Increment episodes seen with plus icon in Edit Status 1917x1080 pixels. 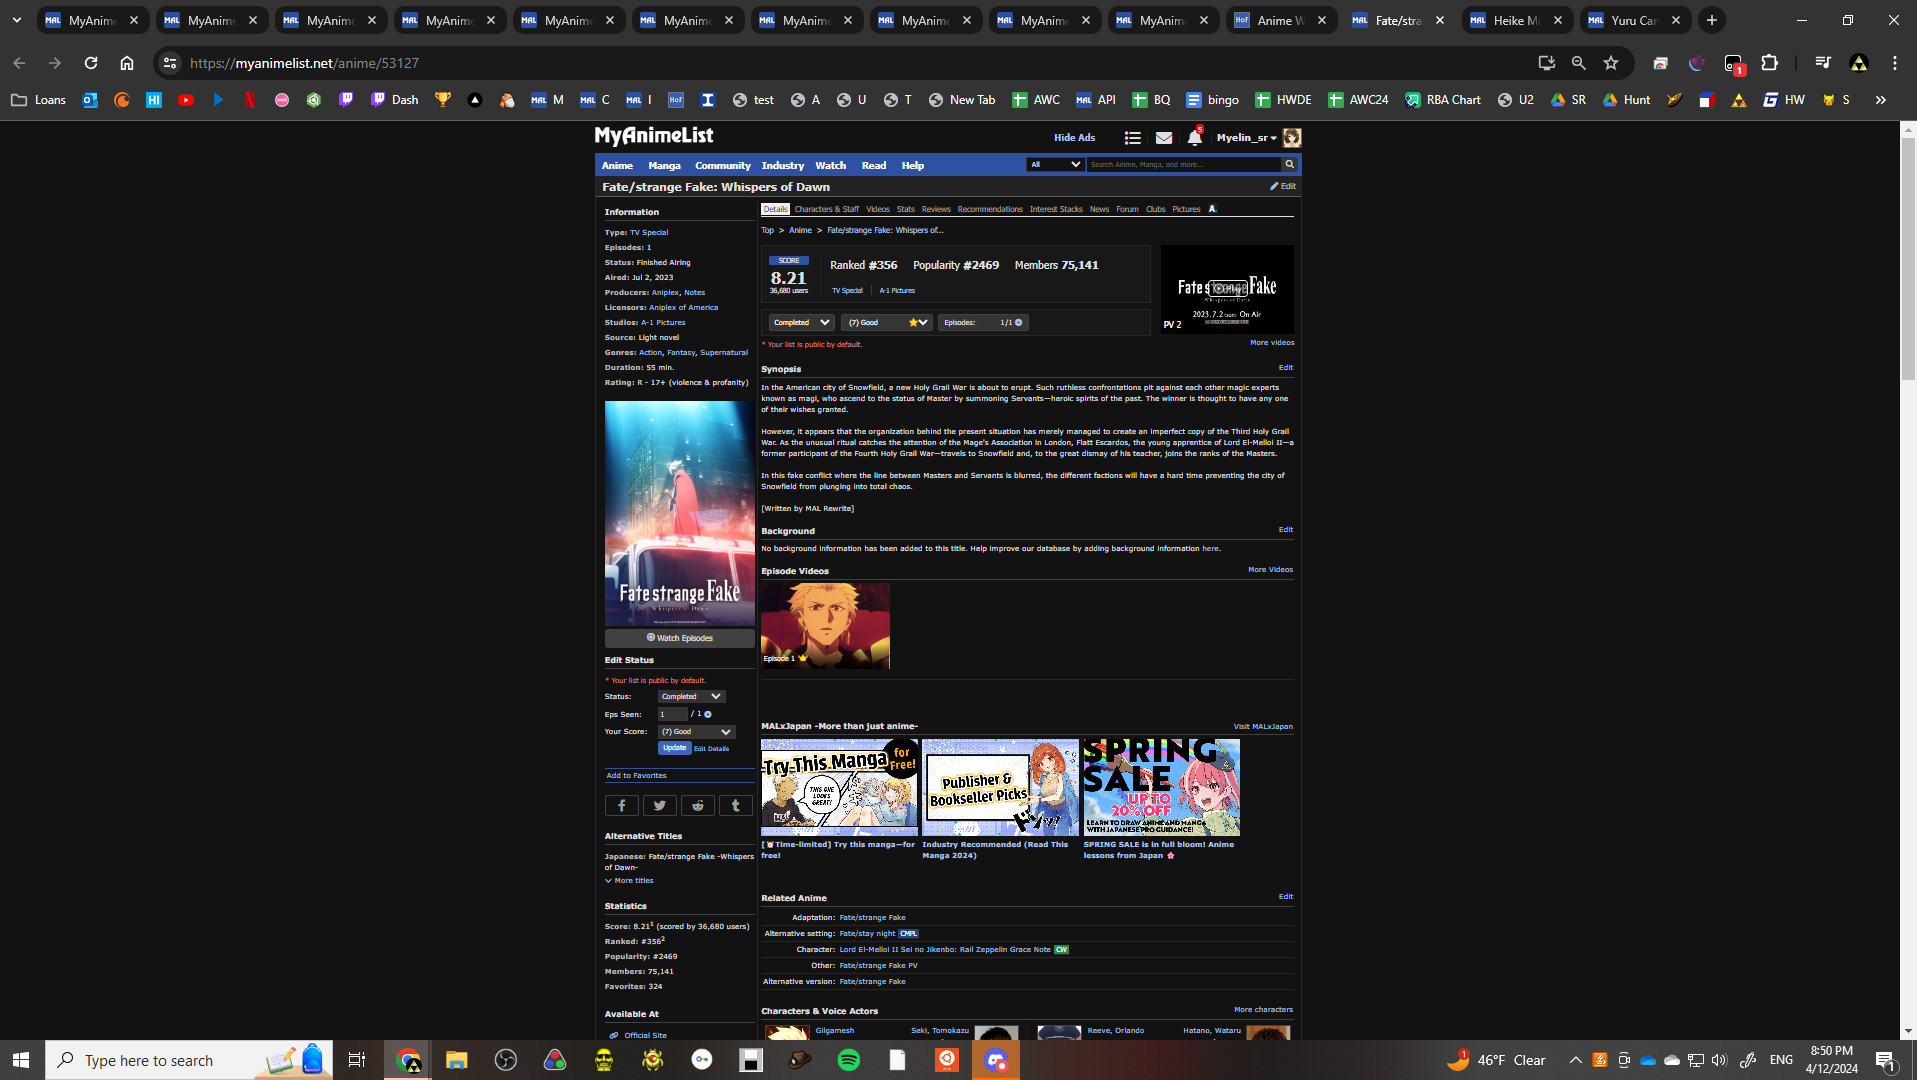coord(708,714)
